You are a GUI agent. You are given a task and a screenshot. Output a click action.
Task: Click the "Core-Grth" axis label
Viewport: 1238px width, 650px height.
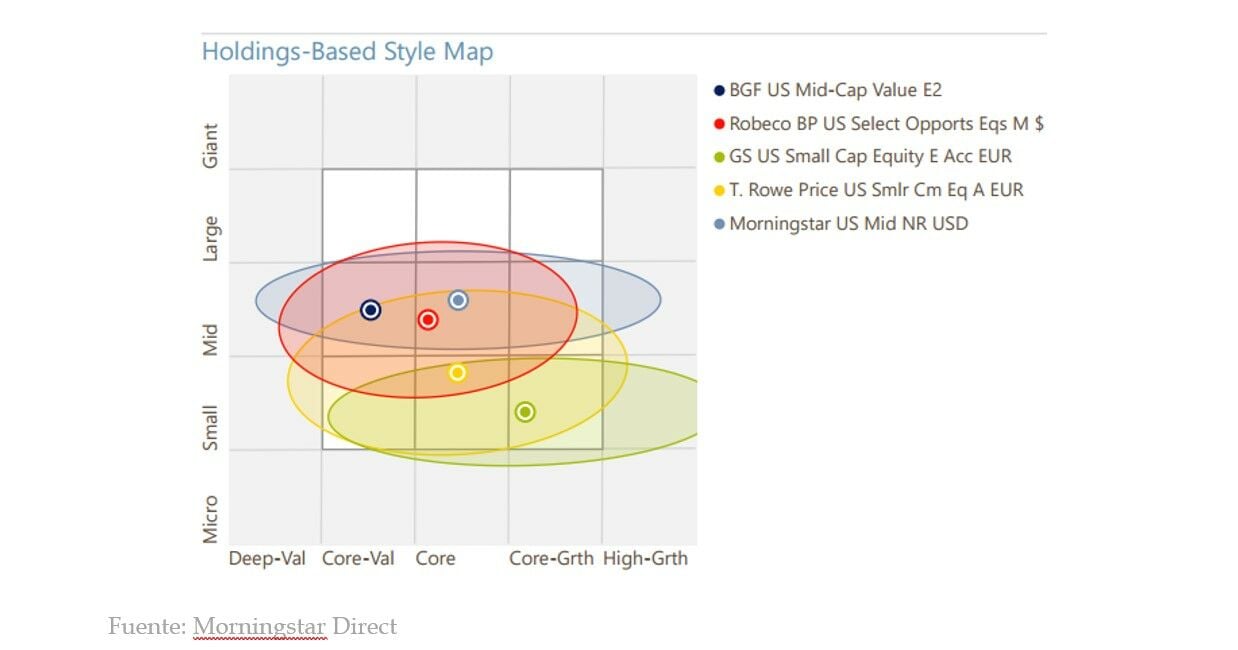click(x=551, y=559)
